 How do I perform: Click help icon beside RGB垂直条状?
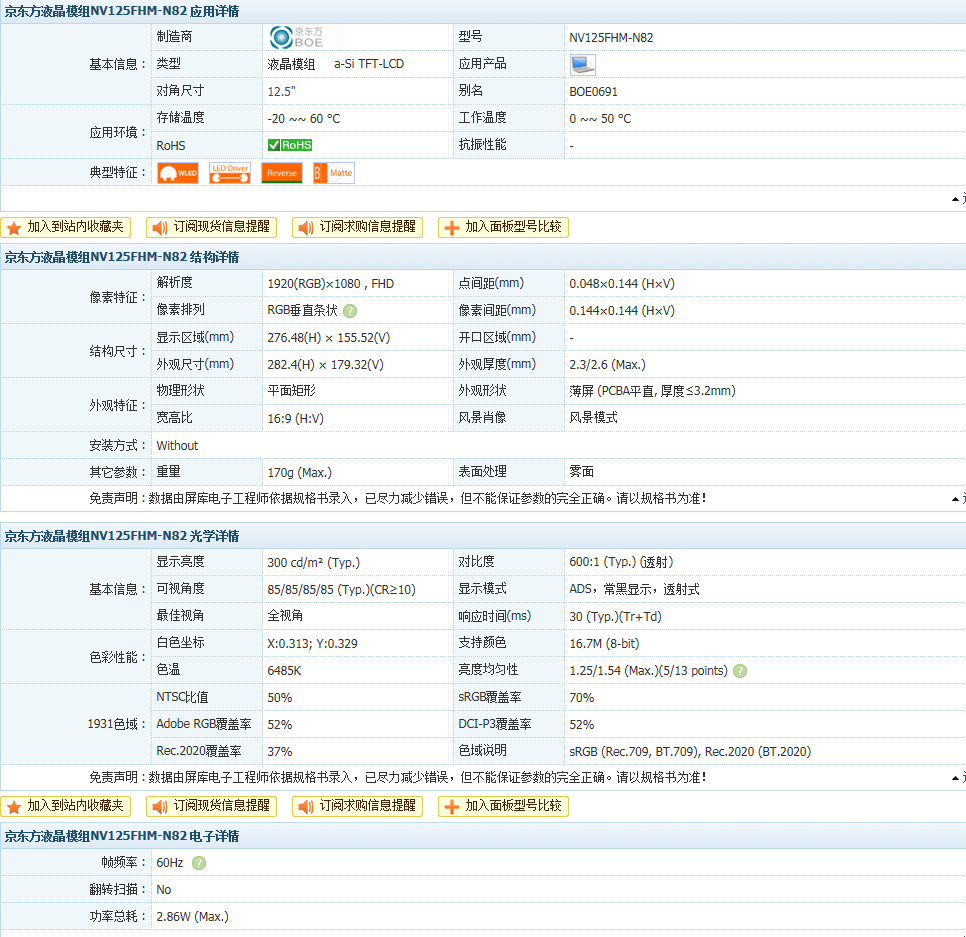pyautogui.click(x=350, y=311)
